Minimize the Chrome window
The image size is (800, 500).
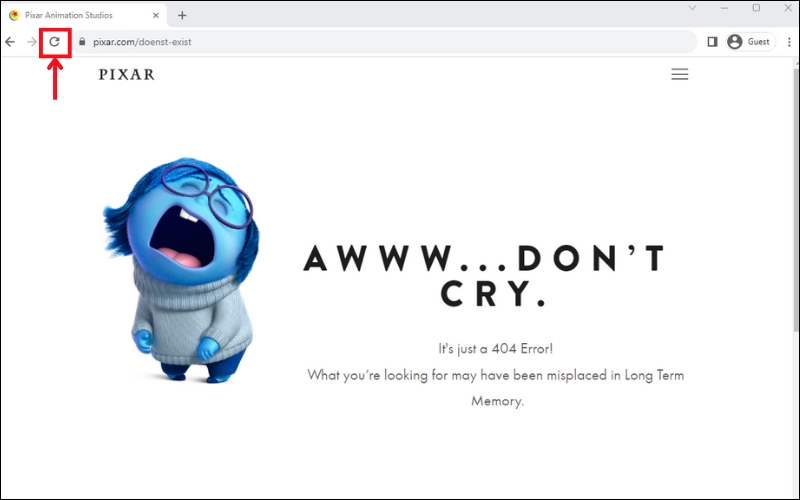724,8
